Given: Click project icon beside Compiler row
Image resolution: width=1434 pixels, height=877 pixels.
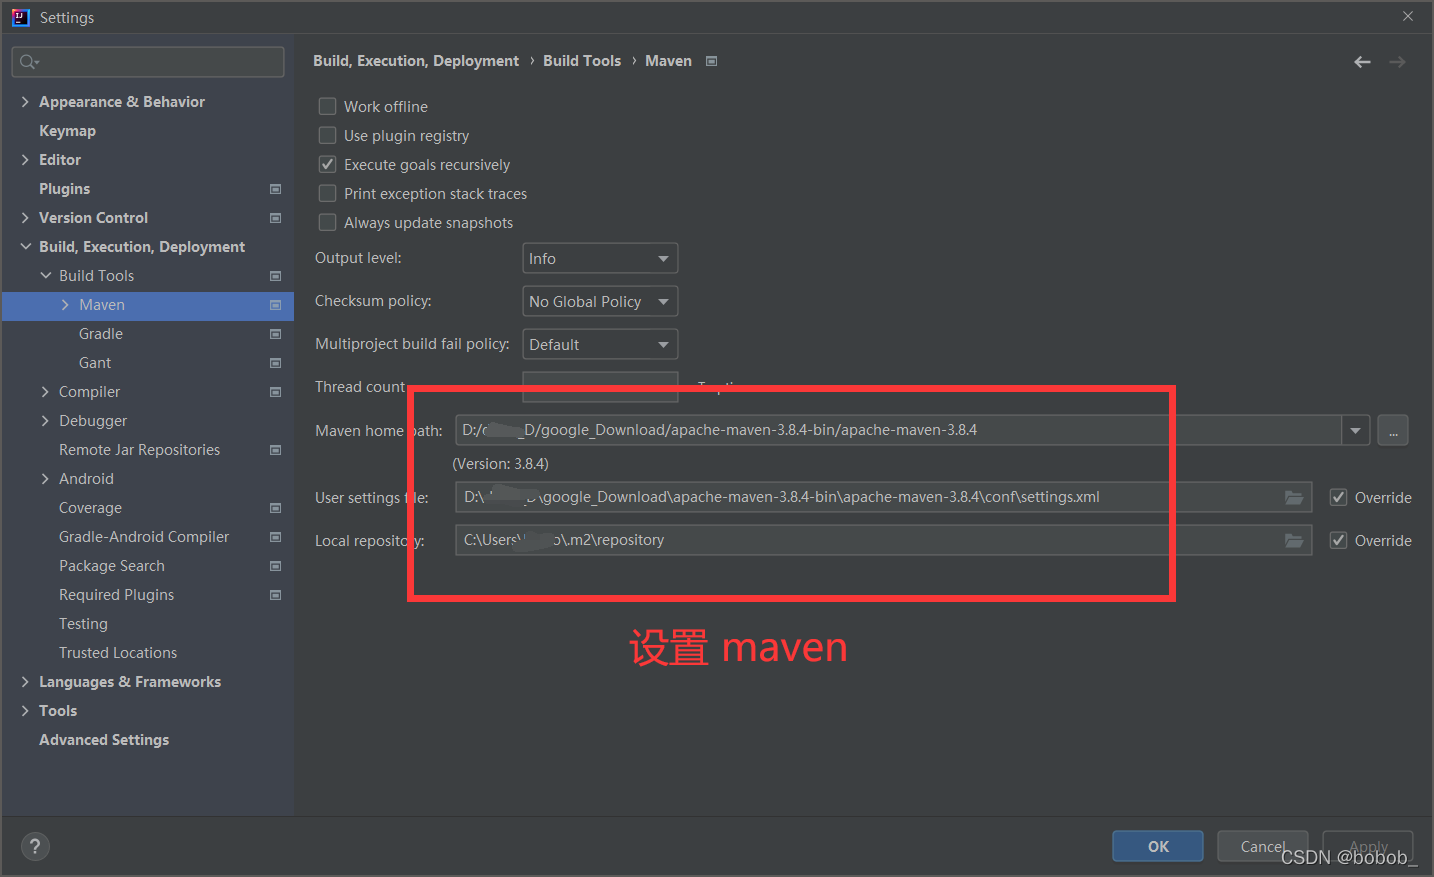Looking at the screenshot, I should pyautogui.click(x=276, y=392).
